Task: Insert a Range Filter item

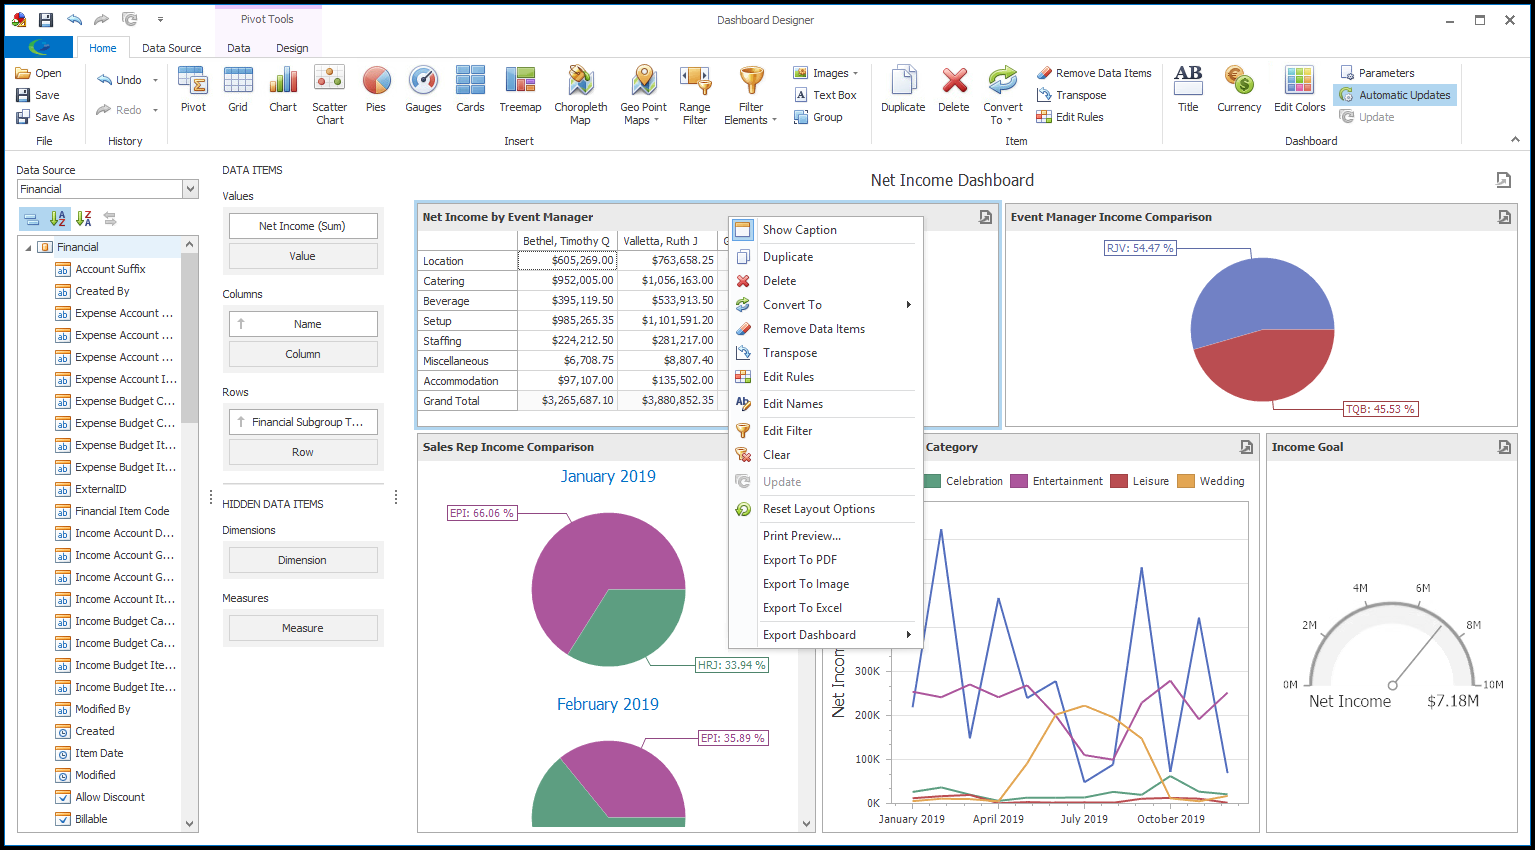Action: coord(694,96)
